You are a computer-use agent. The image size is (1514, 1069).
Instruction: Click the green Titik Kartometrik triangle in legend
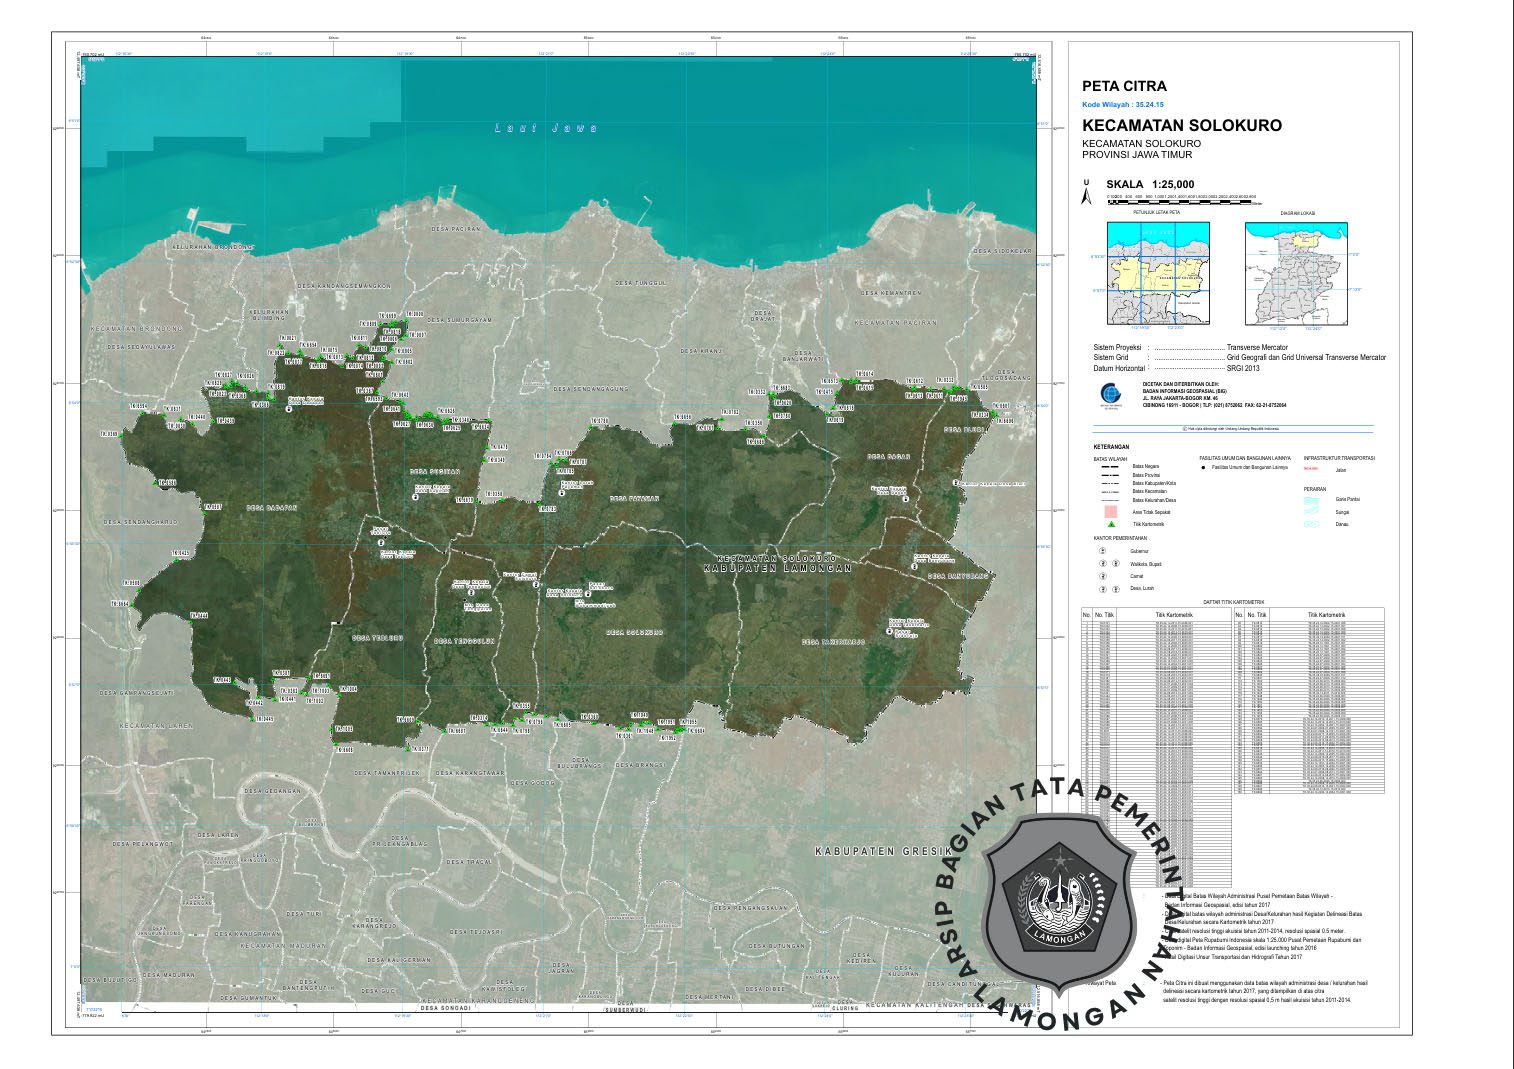(x=1110, y=524)
